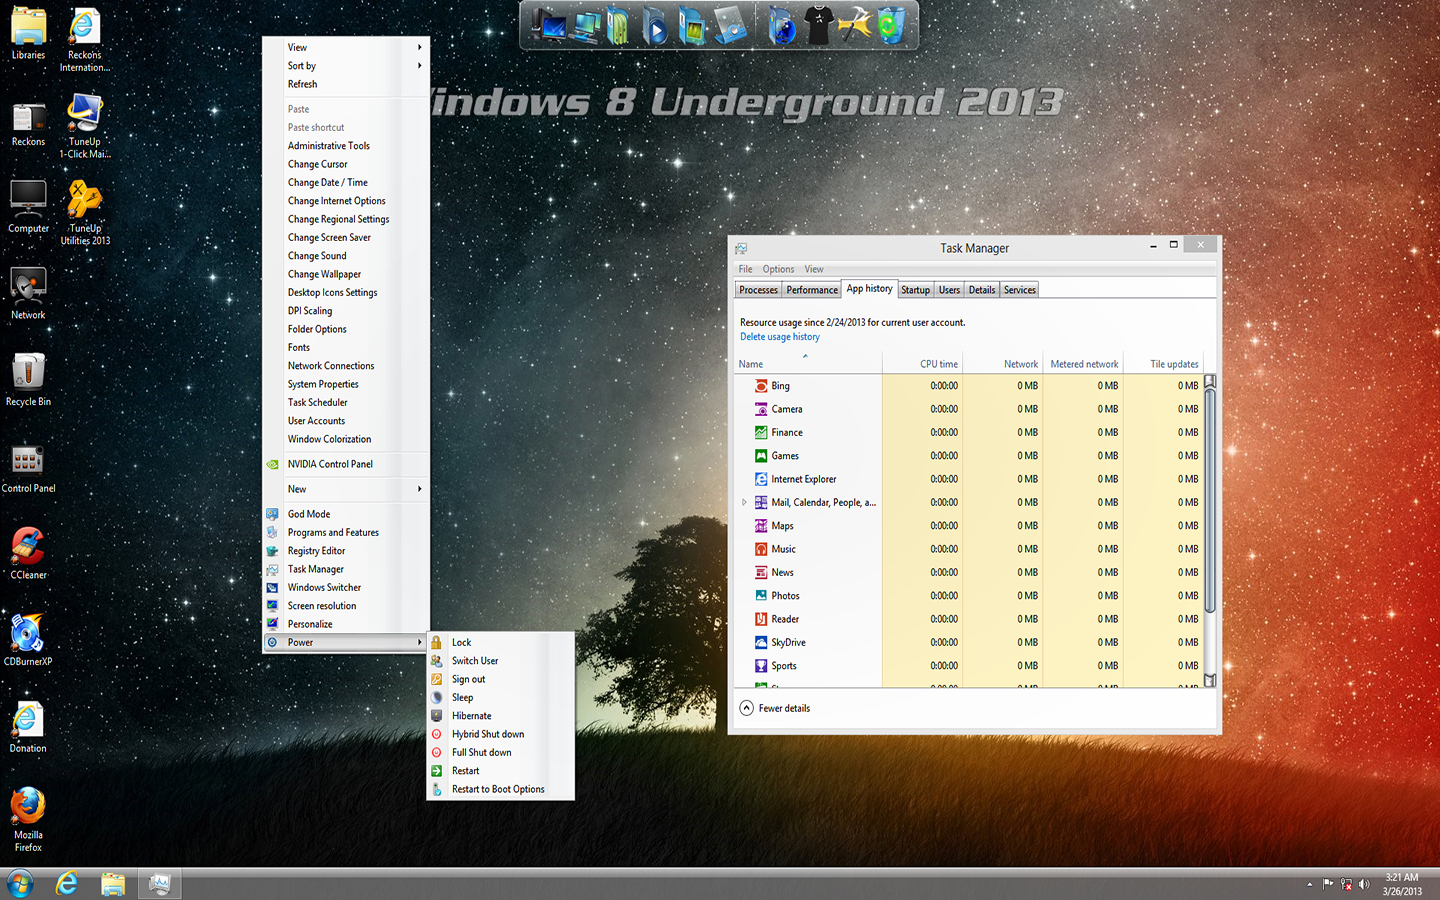Switch to the Details tab
The width and height of the screenshot is (1440, 900).
(x=982, y=290)
